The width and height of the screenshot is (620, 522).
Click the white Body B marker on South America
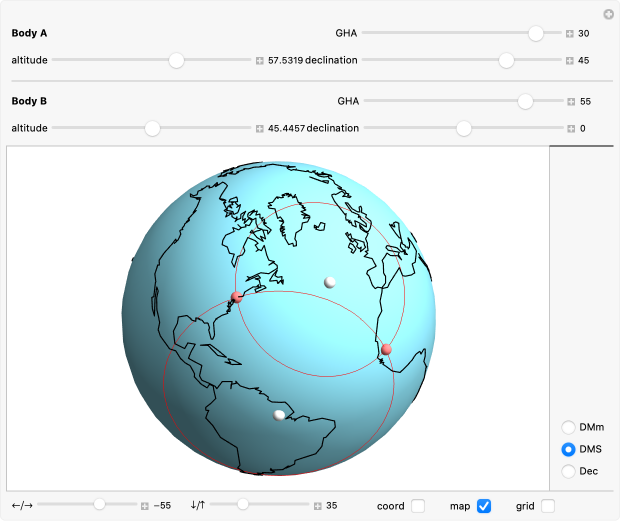[x=279, y=415]
